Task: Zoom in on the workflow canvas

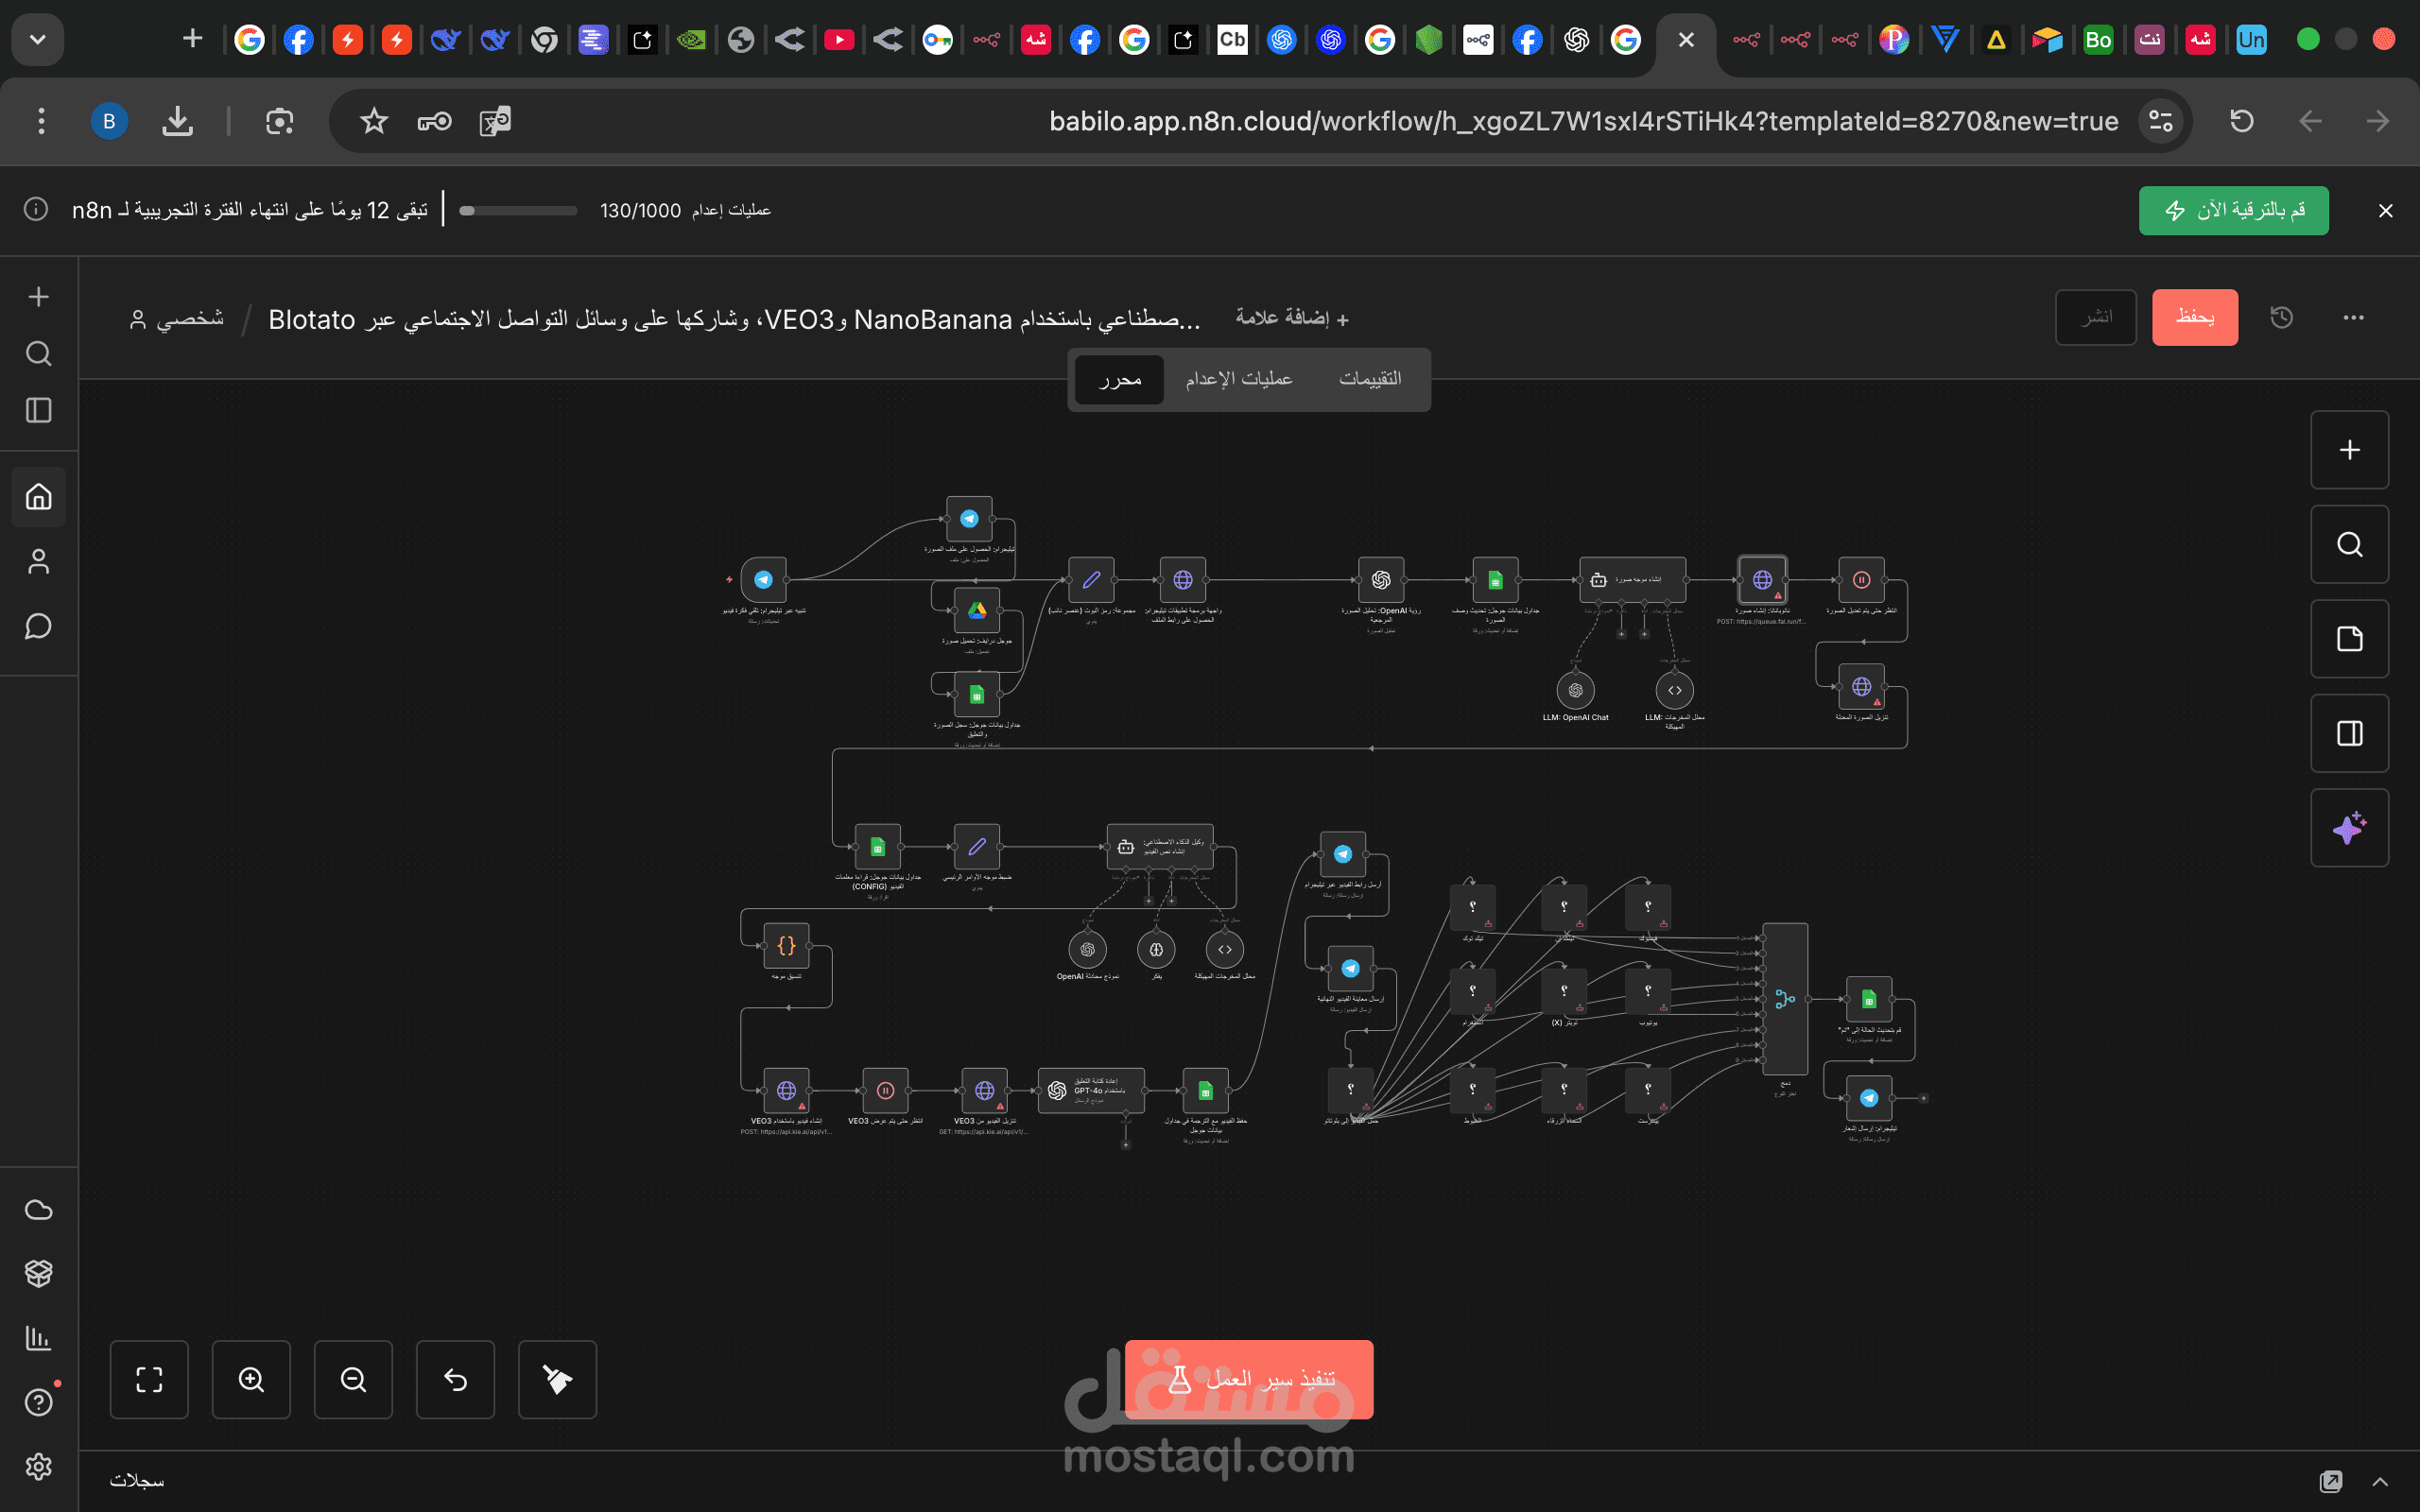Action: (x=251, y=1379)
